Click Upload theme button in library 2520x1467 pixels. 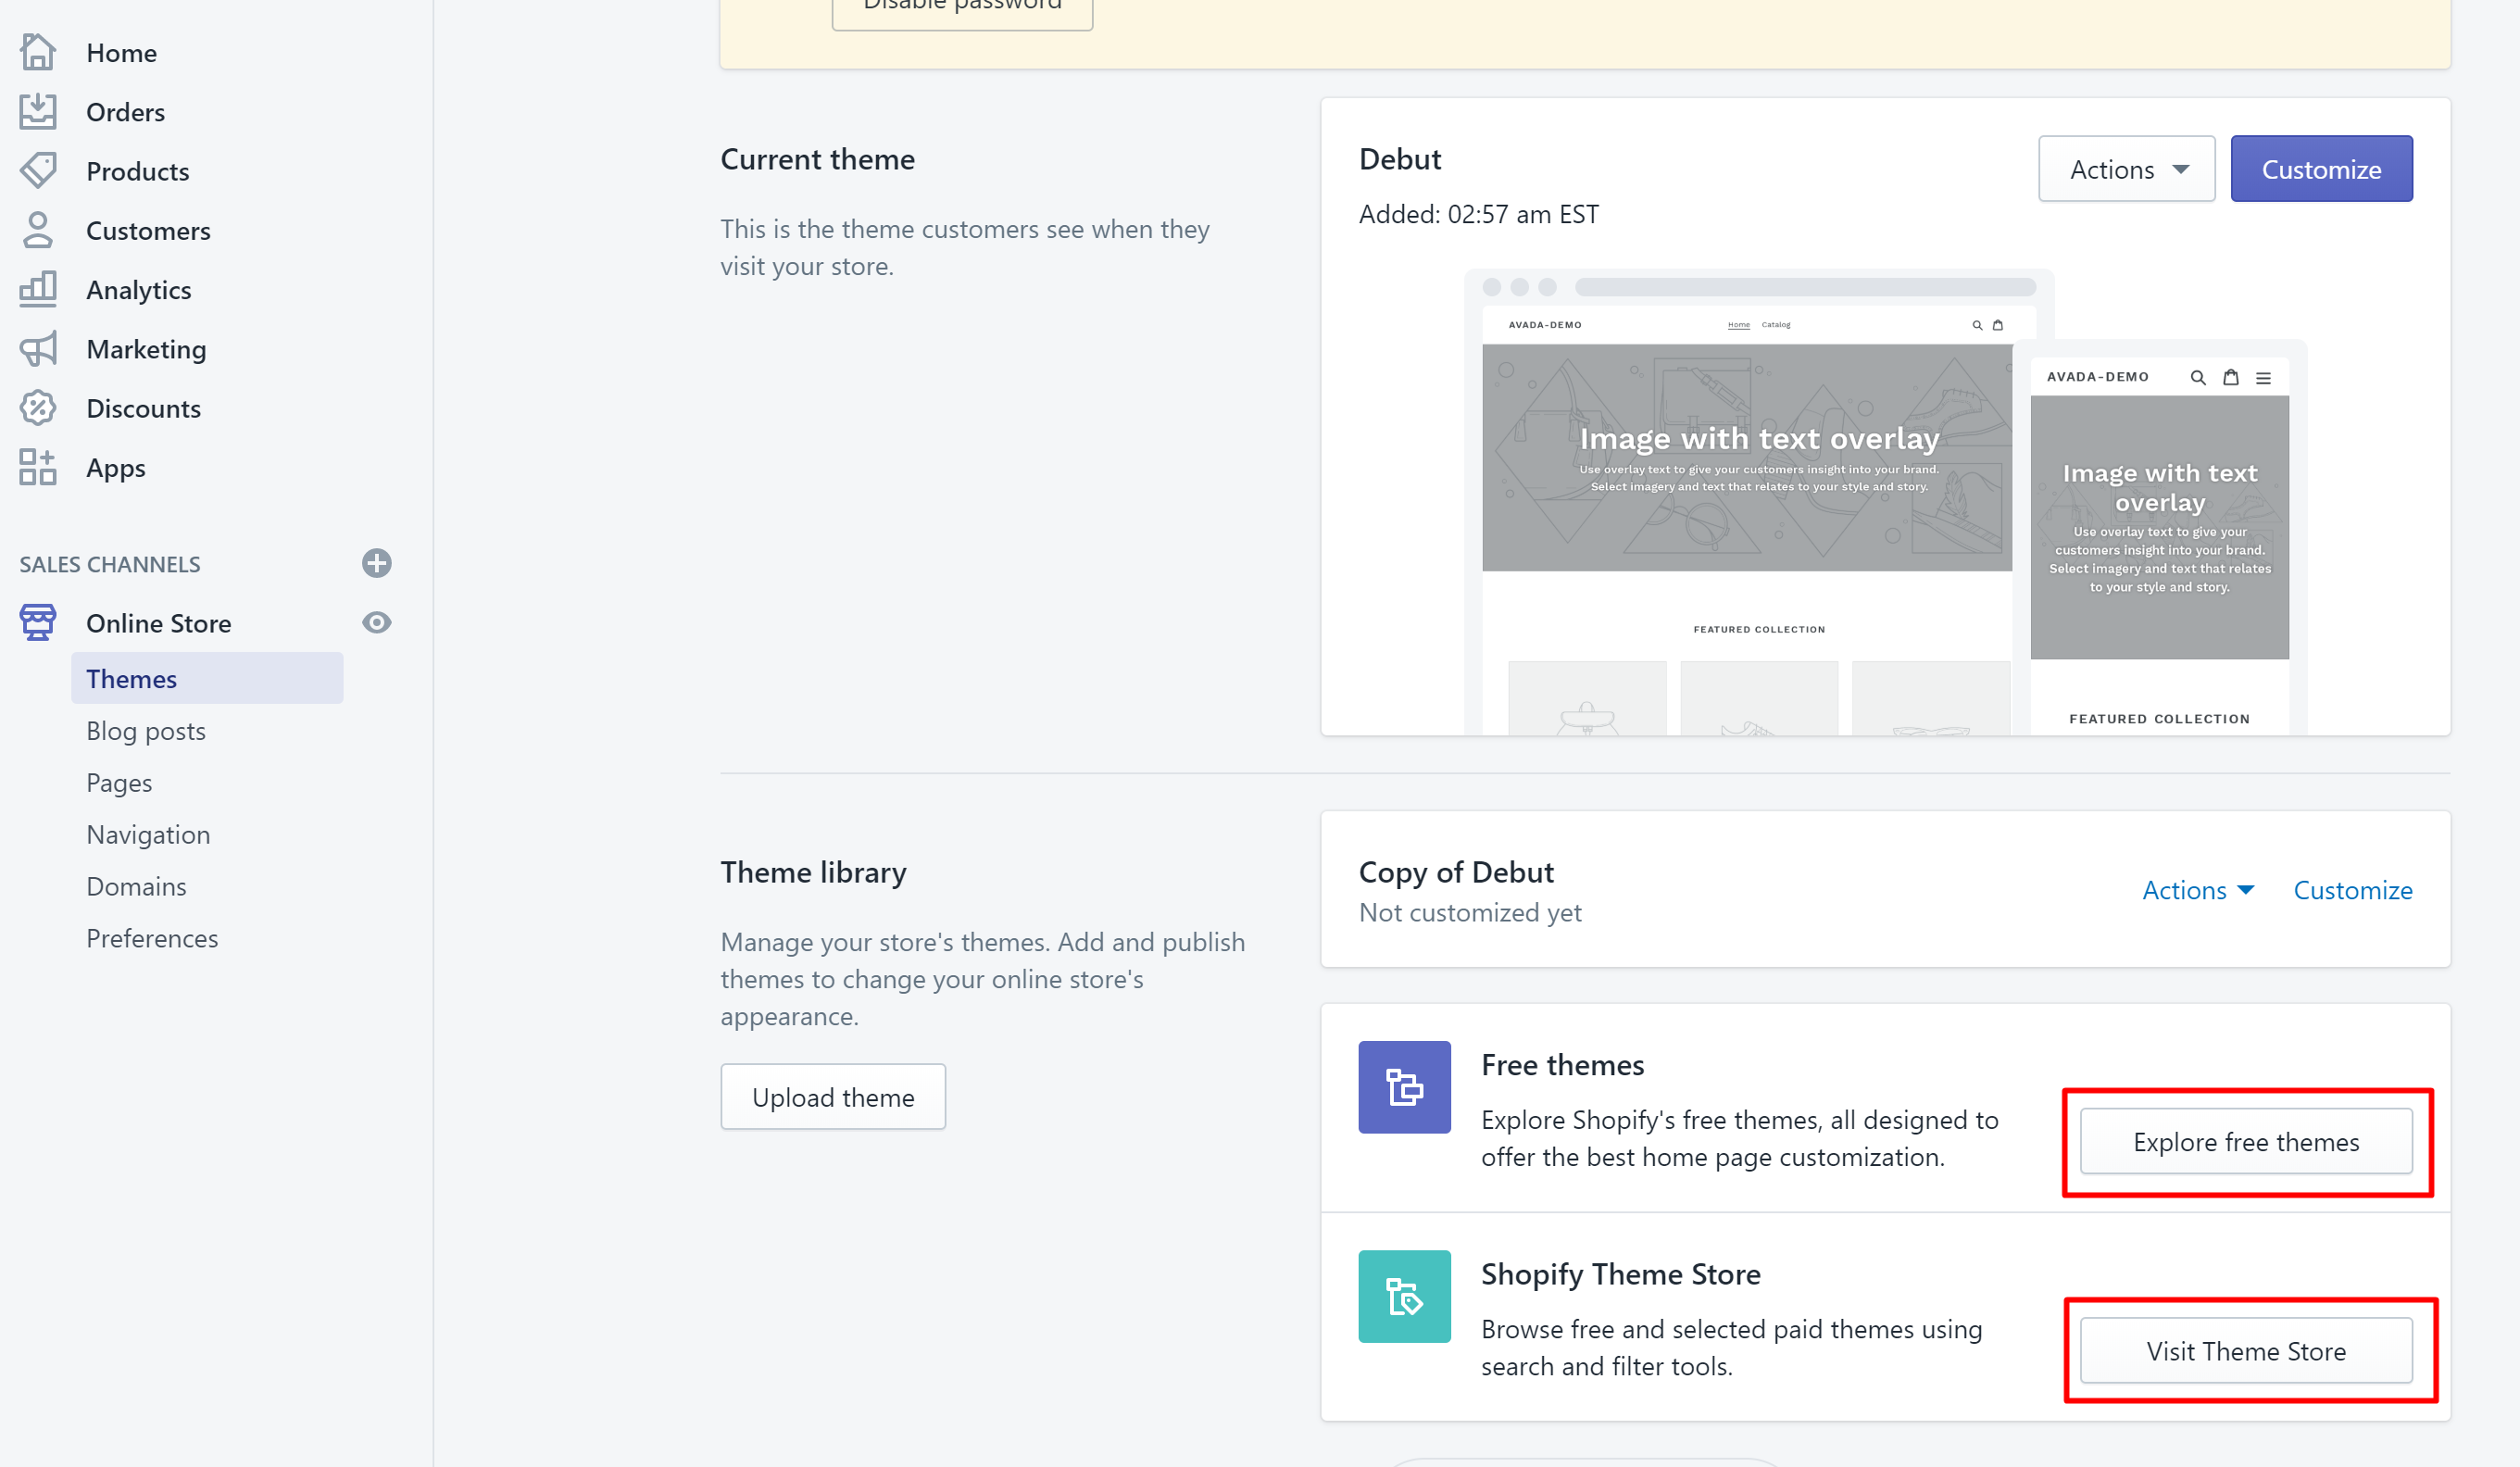click(x=833, y=1095)
